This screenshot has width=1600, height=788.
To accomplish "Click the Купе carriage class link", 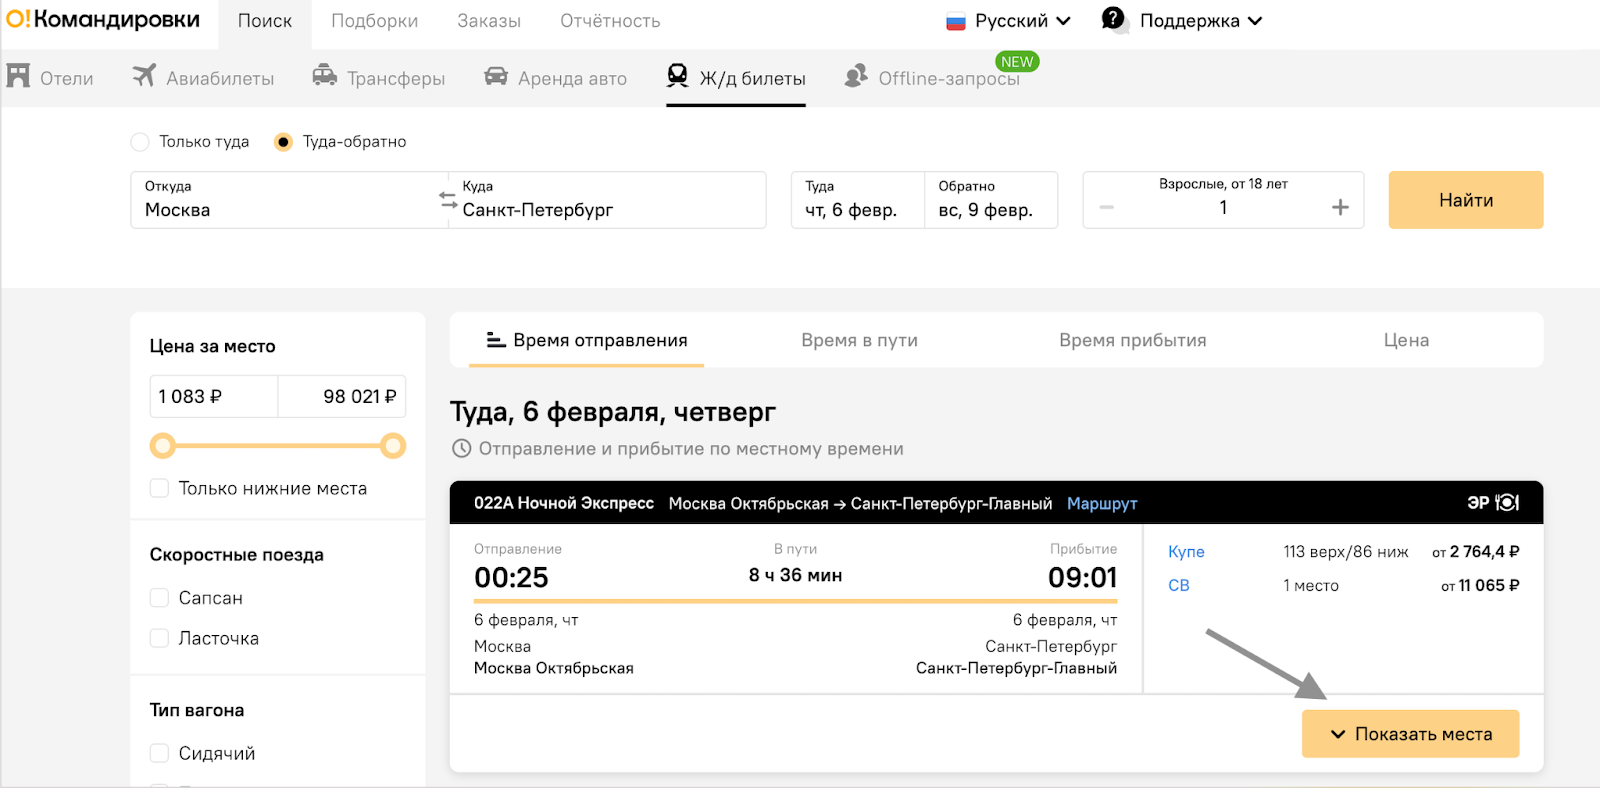I will (1186, 552).
